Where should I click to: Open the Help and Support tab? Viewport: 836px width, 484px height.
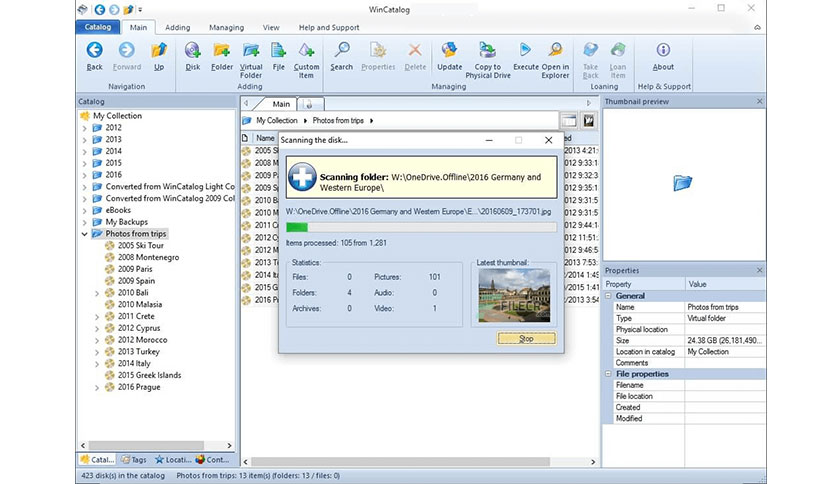(x=329, y=27)
